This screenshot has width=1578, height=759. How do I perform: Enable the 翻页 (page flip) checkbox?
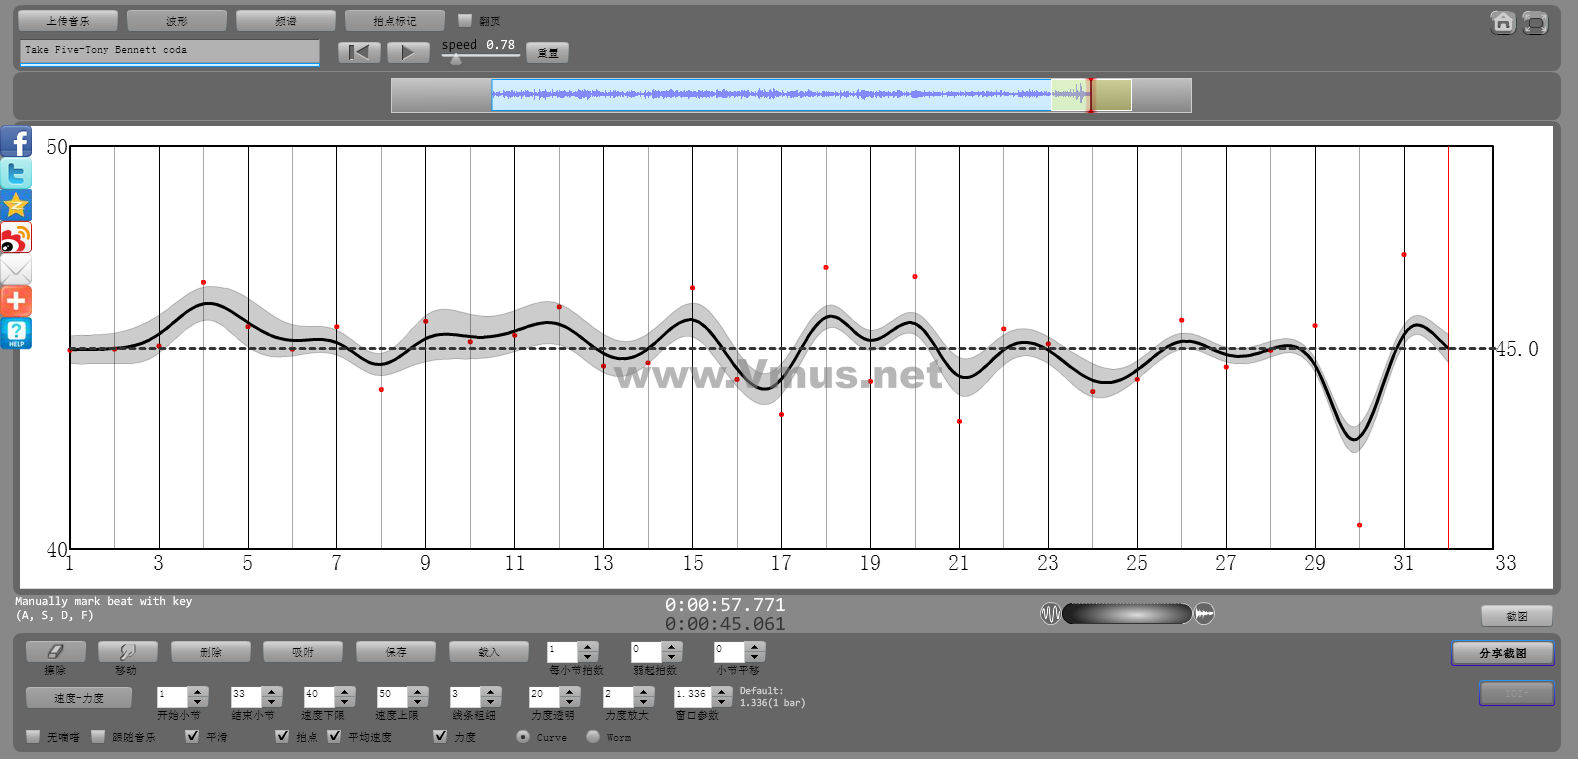click(x=464, y=20)
